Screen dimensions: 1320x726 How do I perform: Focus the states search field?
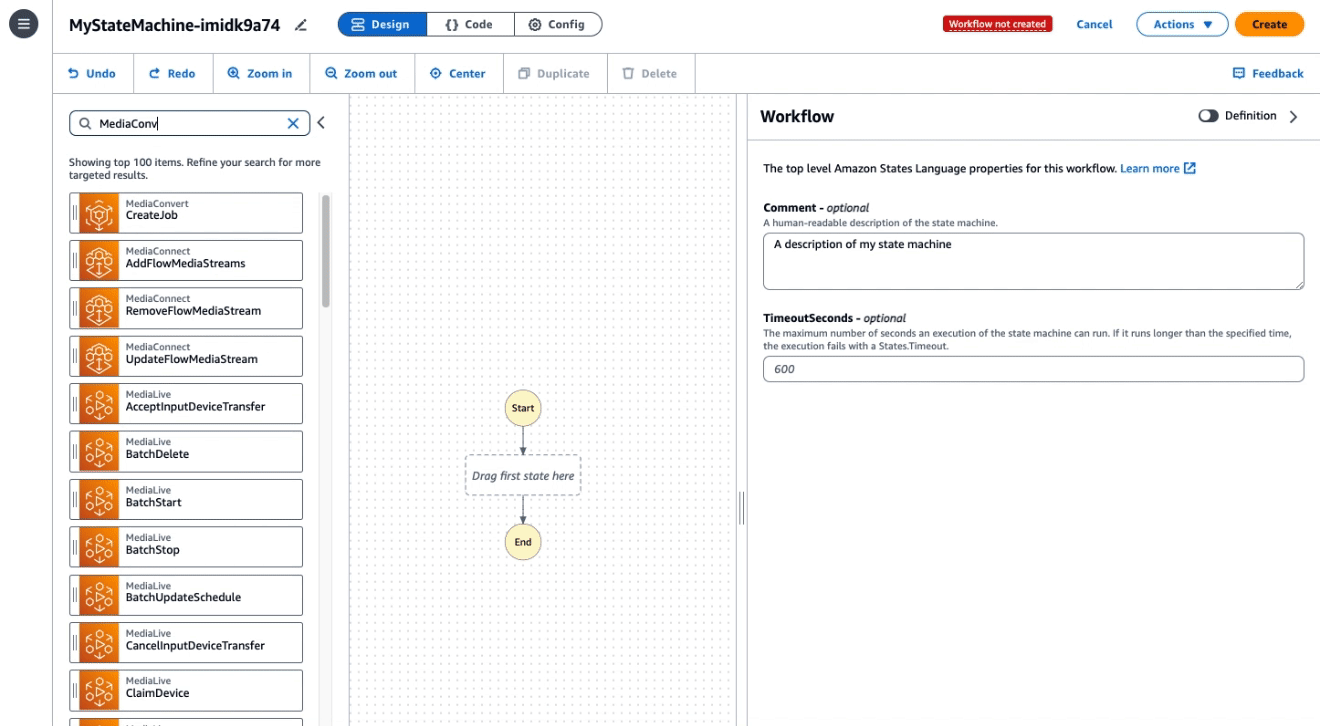pos(190,123)
